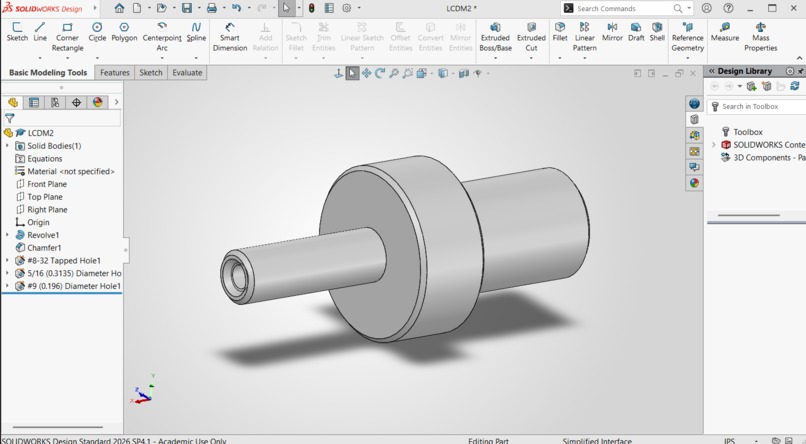806x444 pixels.
Task: Click the Save icon
Action: [x=187, y=8]
